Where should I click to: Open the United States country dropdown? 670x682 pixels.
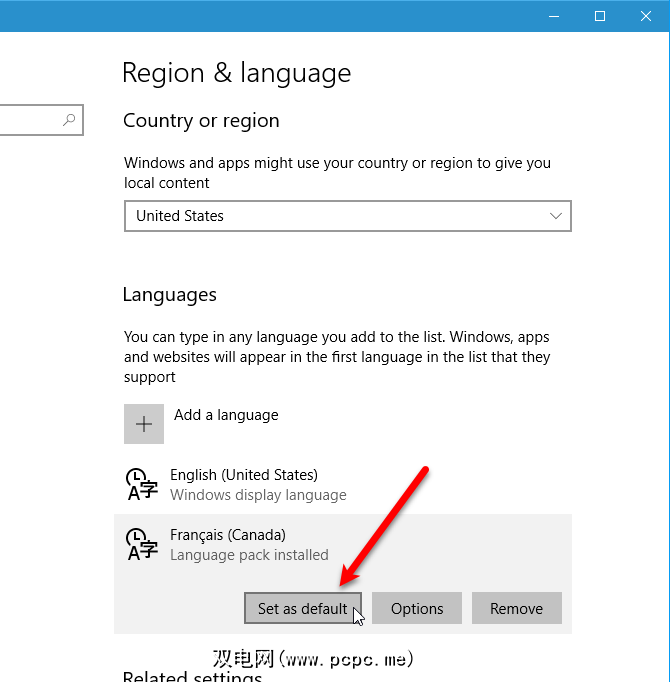coord(348,216)
